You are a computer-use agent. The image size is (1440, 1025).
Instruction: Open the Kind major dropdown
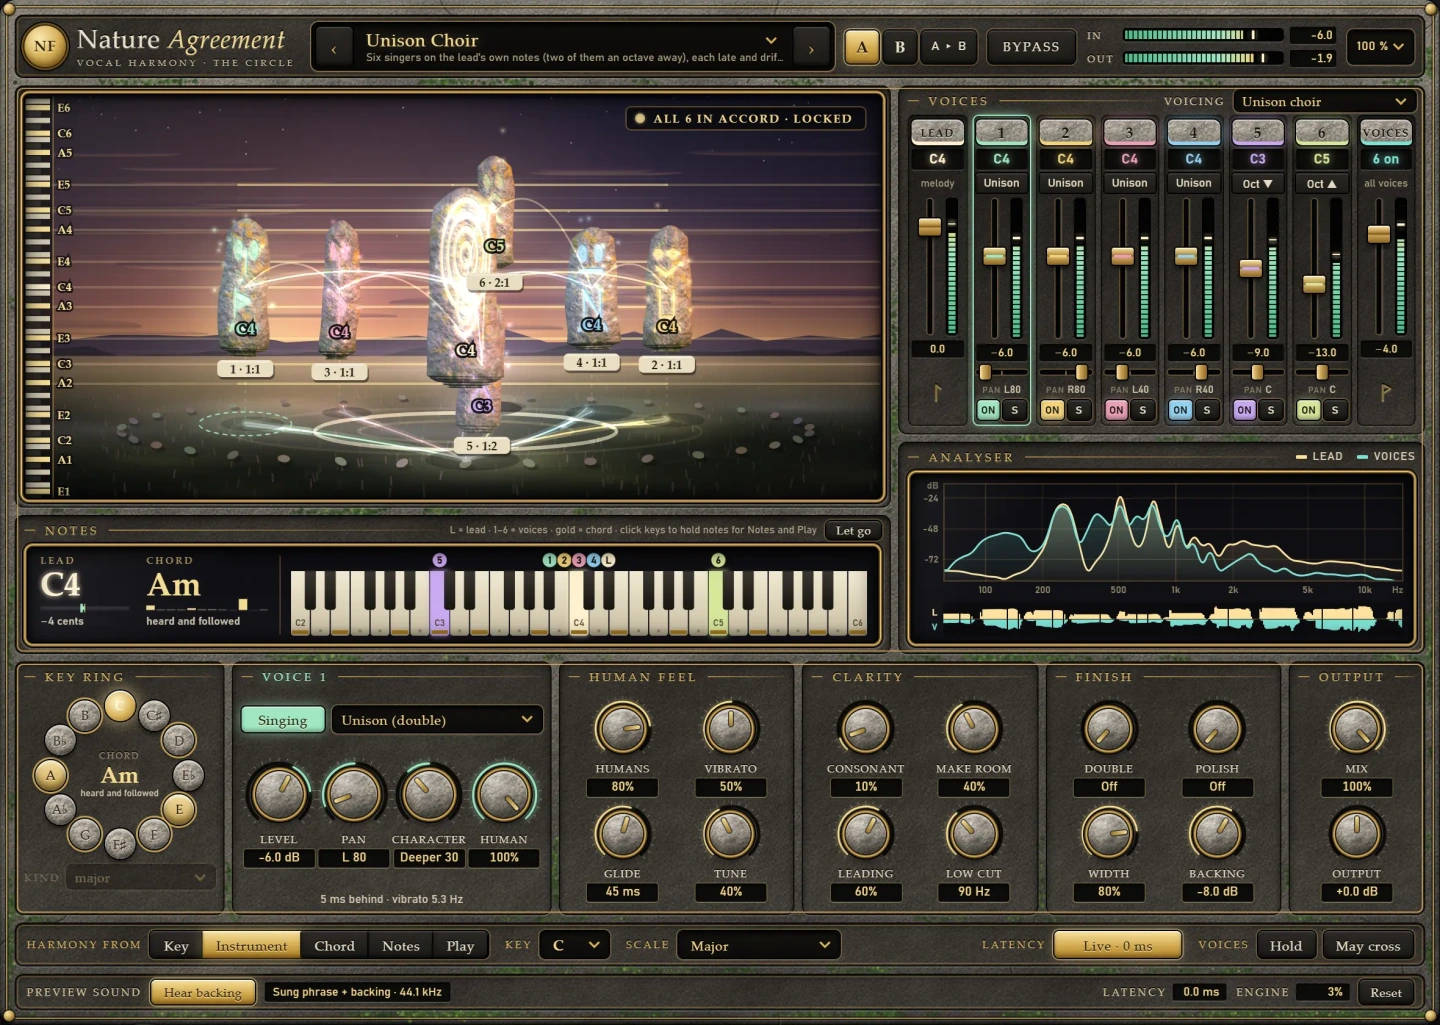[x=140, y=878]
